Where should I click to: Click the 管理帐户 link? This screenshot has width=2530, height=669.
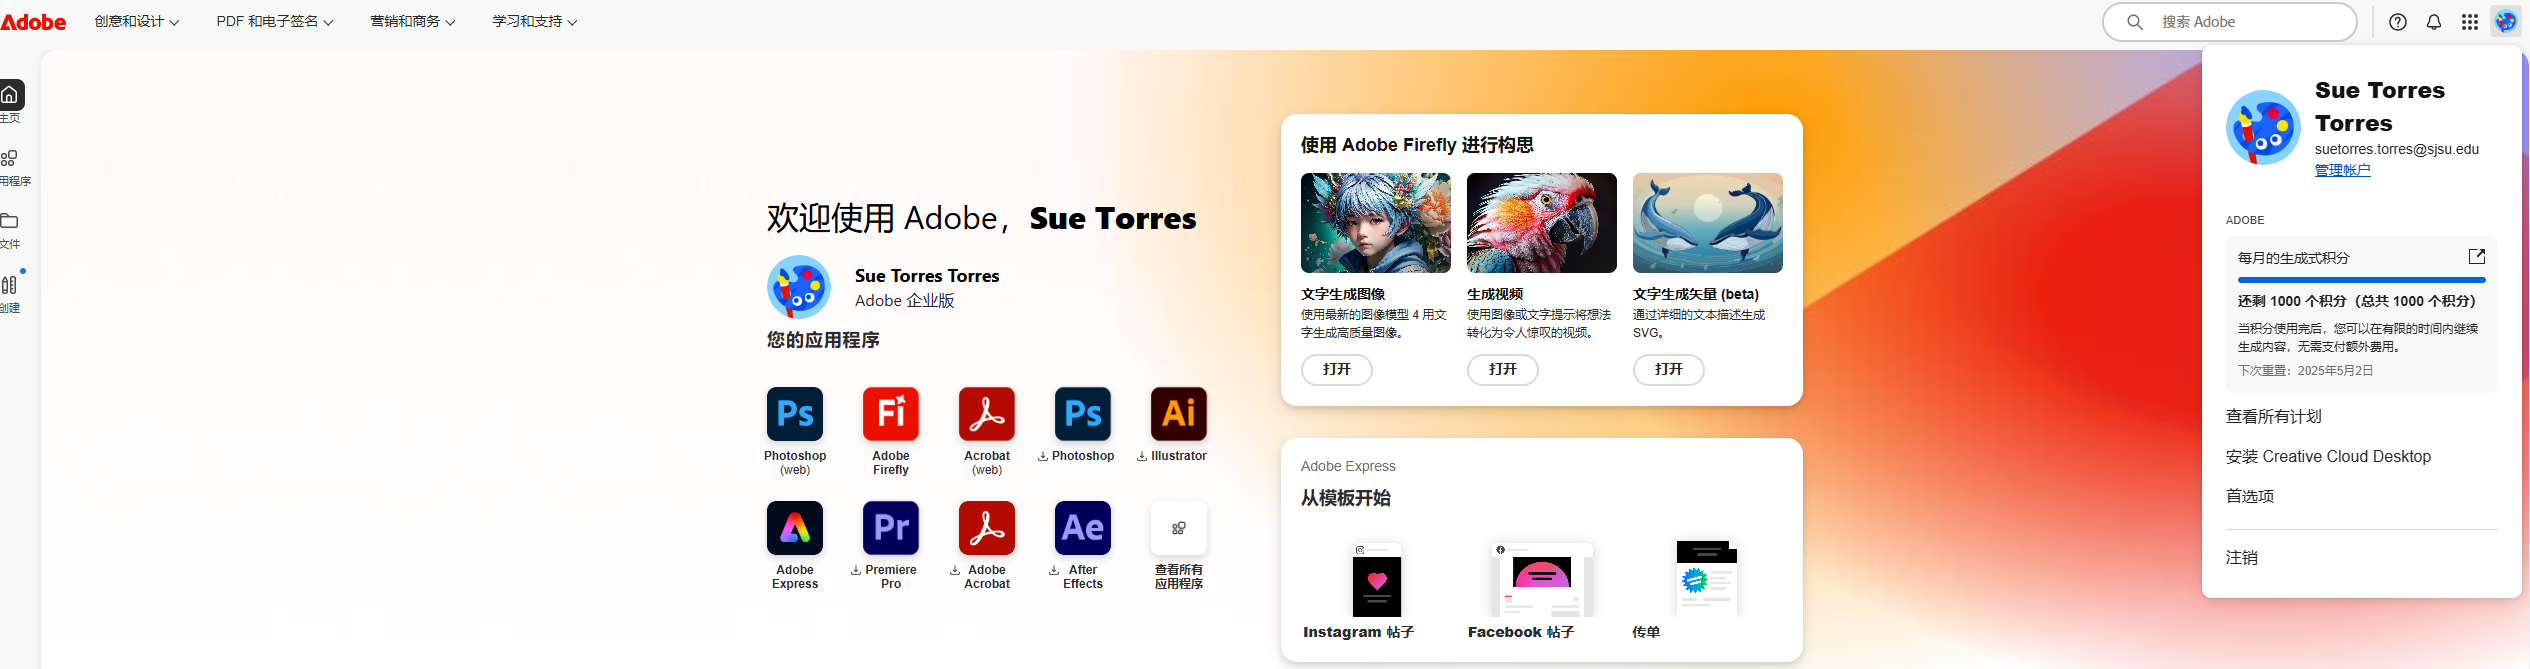2342,170
